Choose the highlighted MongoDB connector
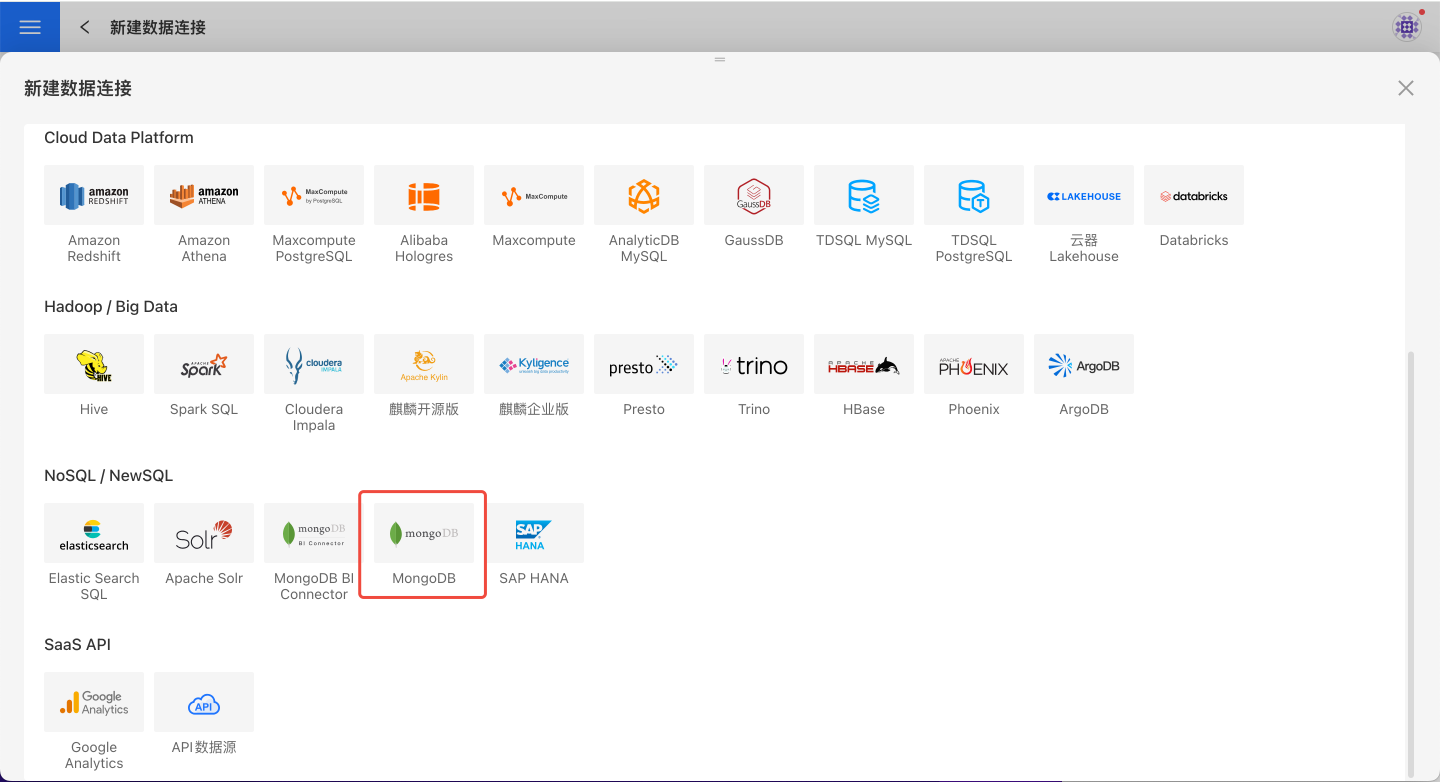 pos(424,534)
